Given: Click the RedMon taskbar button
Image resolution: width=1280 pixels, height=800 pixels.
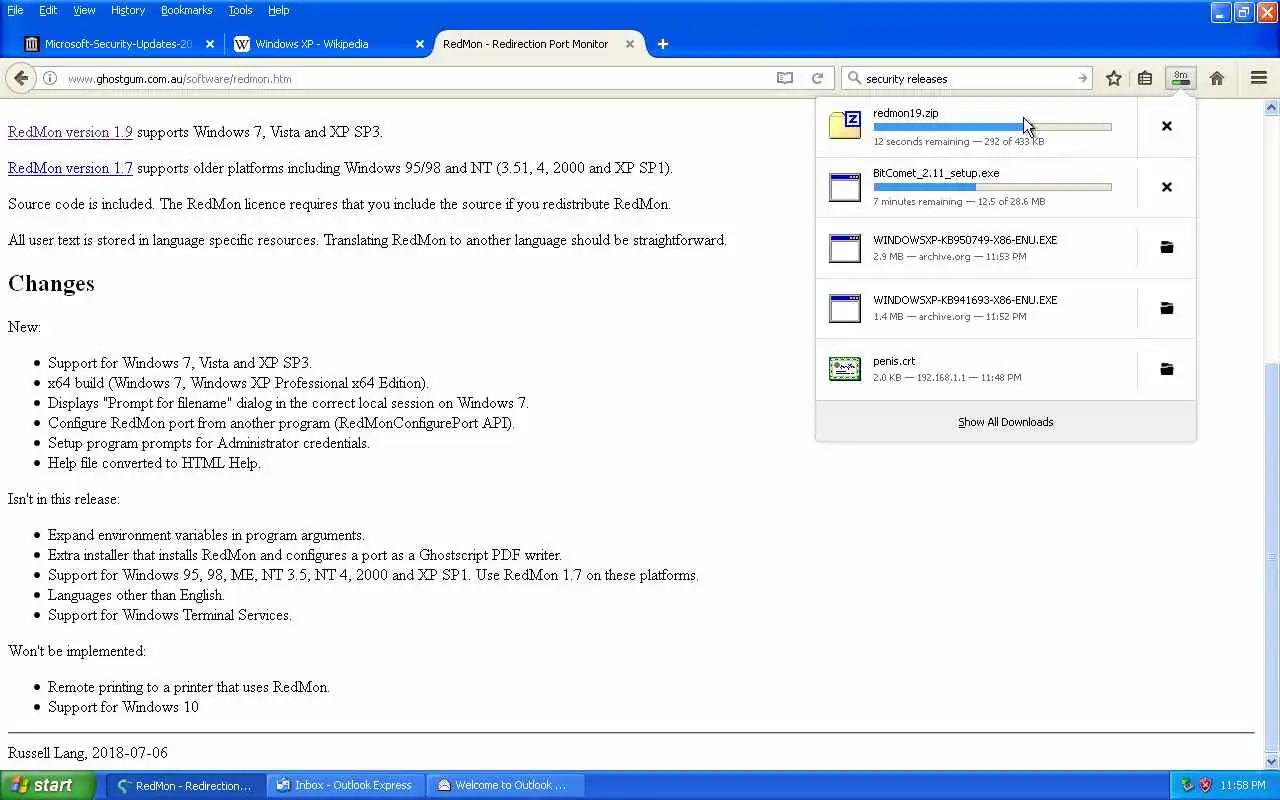Looking at the screenshot, I should pyautogui.click(x=186, y=785).
